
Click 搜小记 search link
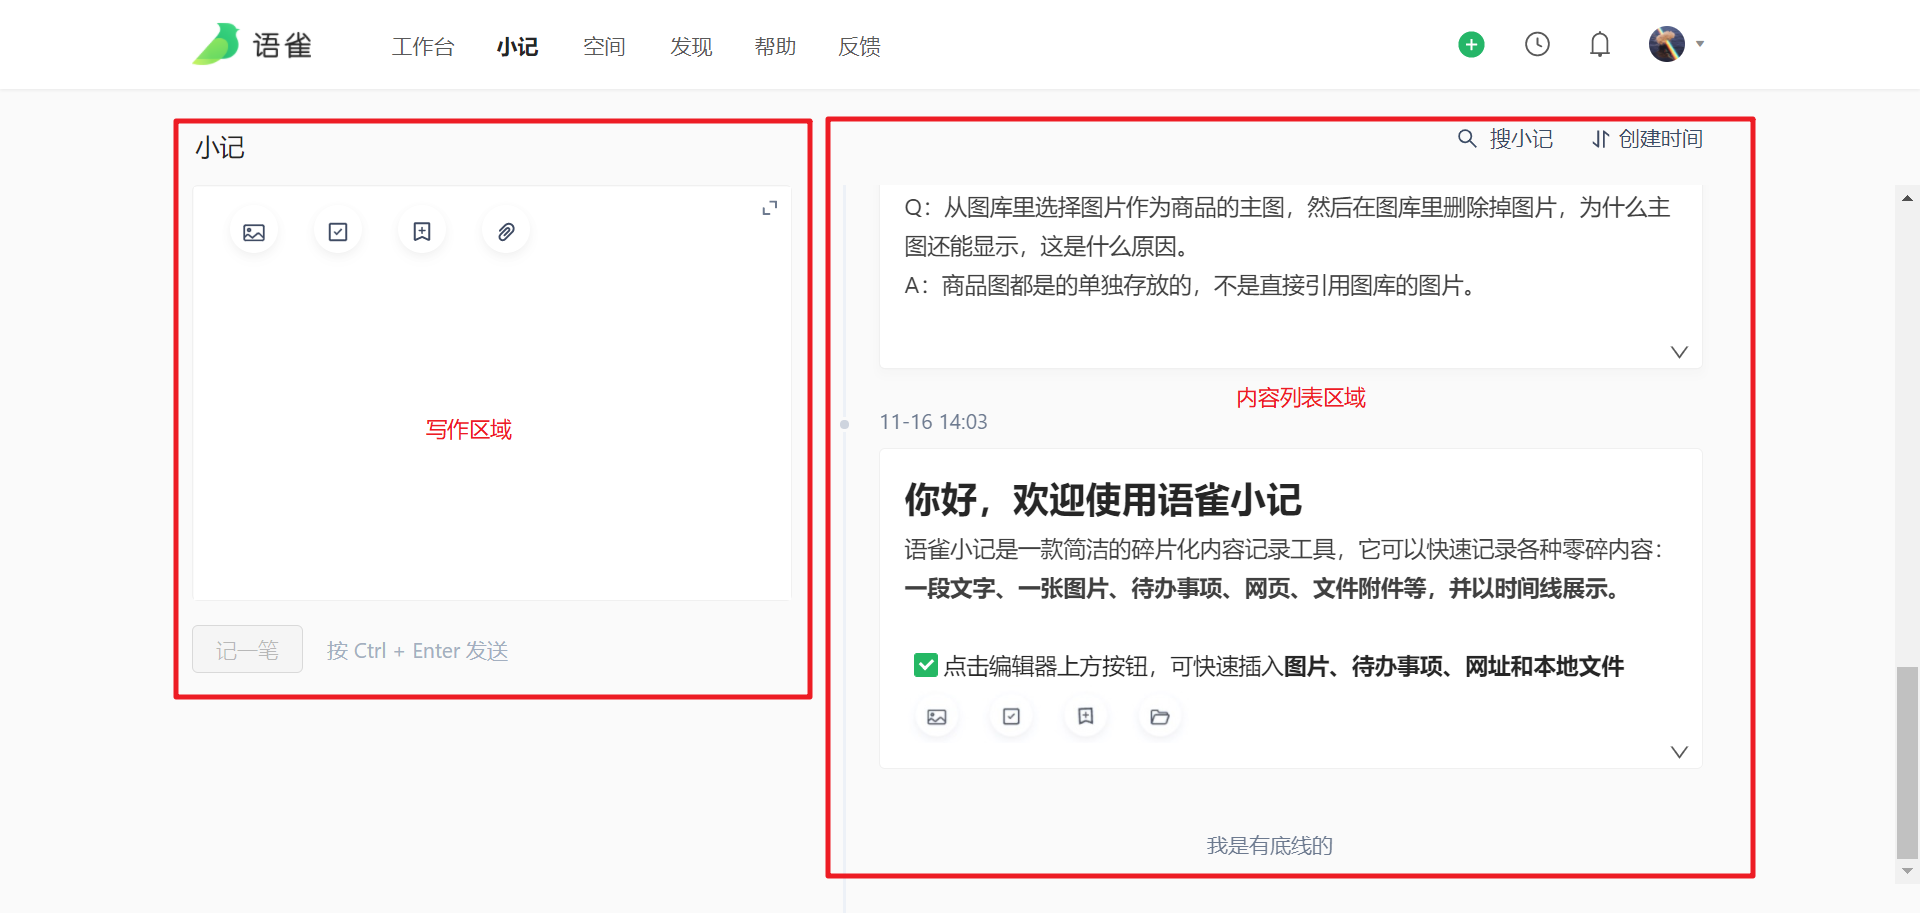(1521, 139)
